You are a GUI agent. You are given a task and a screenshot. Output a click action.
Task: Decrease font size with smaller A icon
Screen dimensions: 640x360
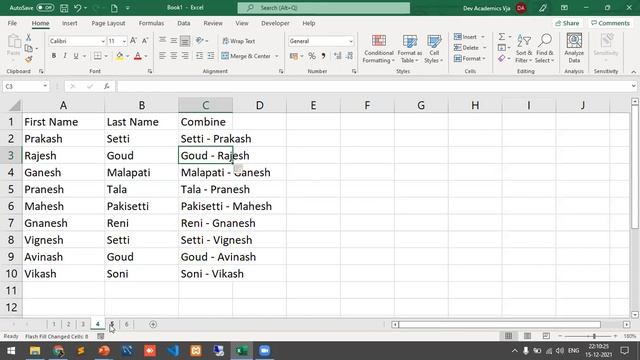coord(145,41)
